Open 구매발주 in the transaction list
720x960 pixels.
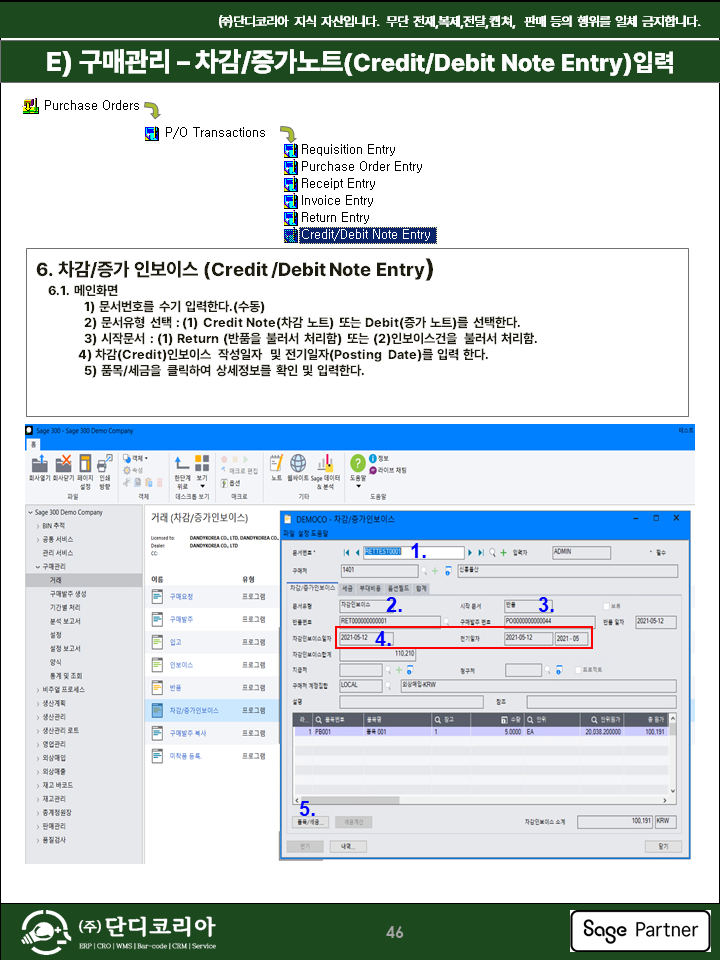pos(181,619)
